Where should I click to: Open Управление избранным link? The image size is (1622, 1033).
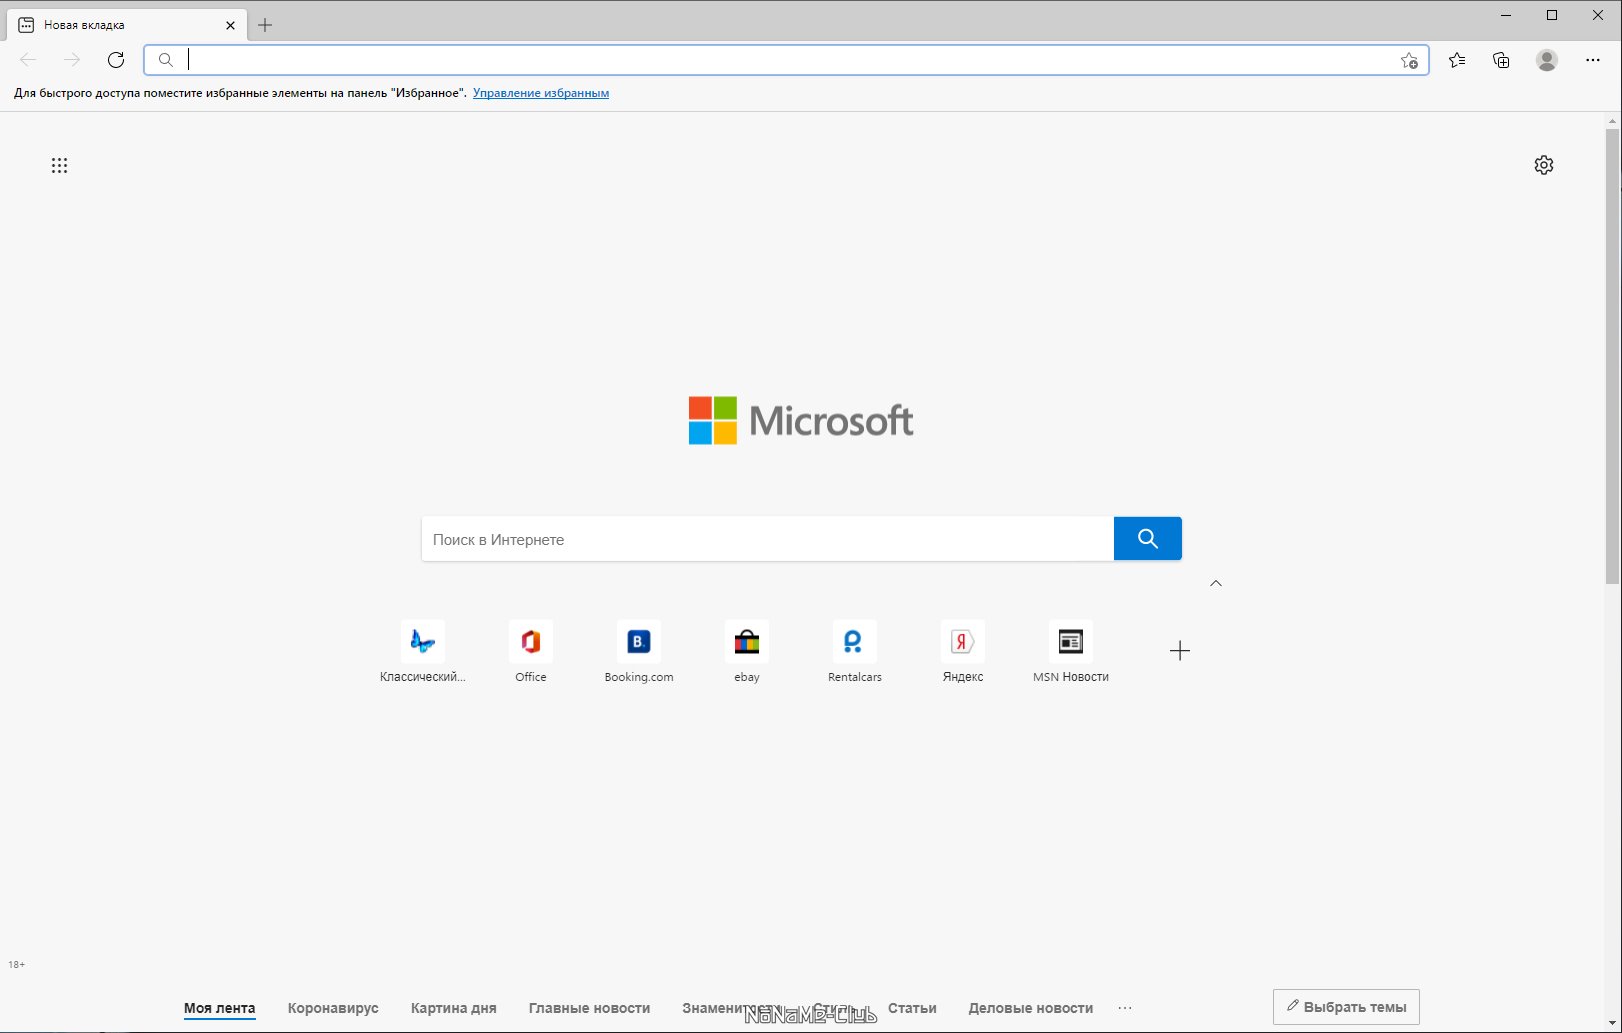coord(541,93)
